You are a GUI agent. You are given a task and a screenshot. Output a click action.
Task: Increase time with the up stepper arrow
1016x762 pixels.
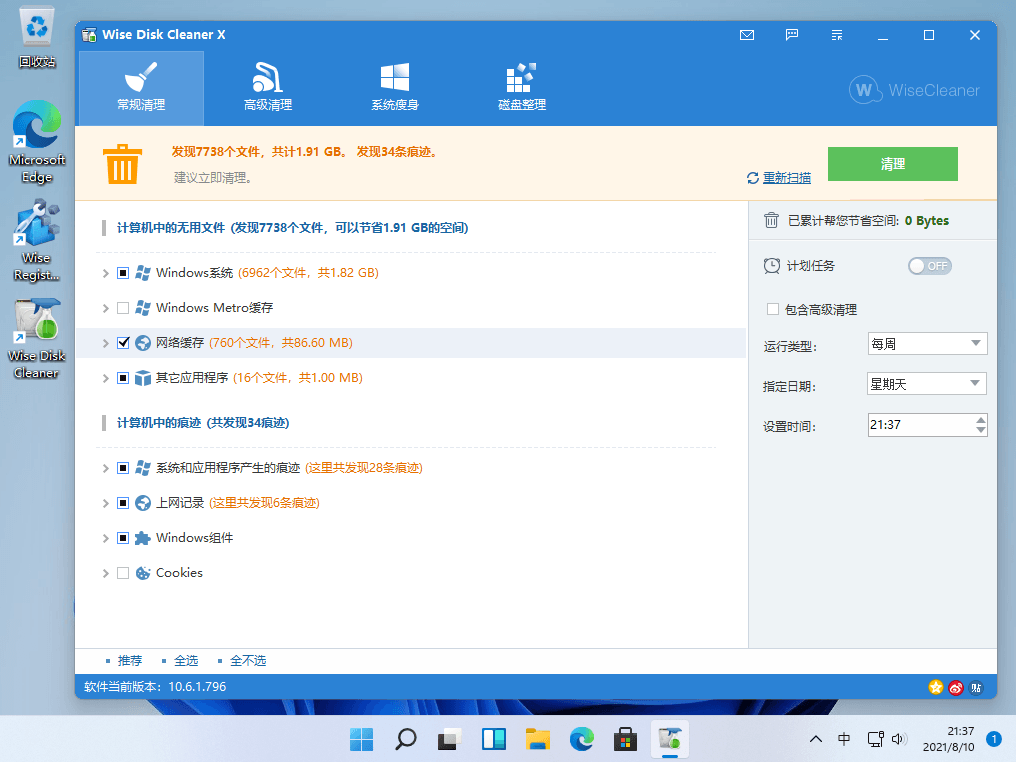[x=980, y=420]
